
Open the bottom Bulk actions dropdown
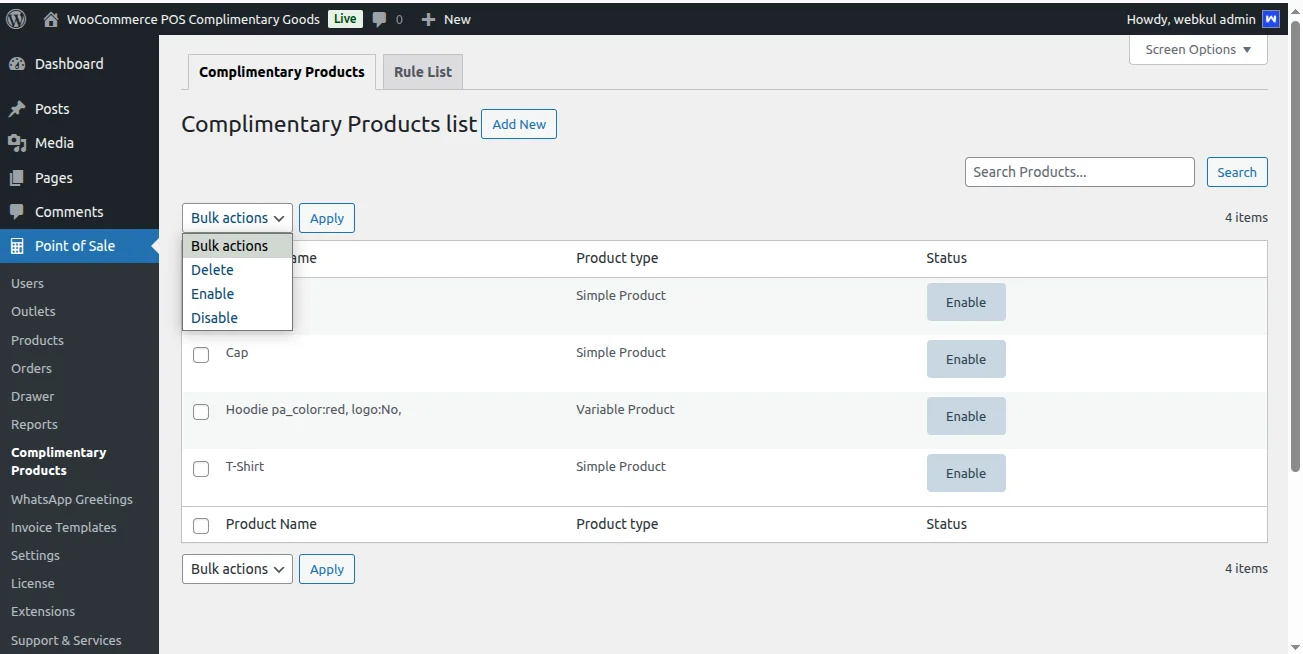(x=237, y=569)
